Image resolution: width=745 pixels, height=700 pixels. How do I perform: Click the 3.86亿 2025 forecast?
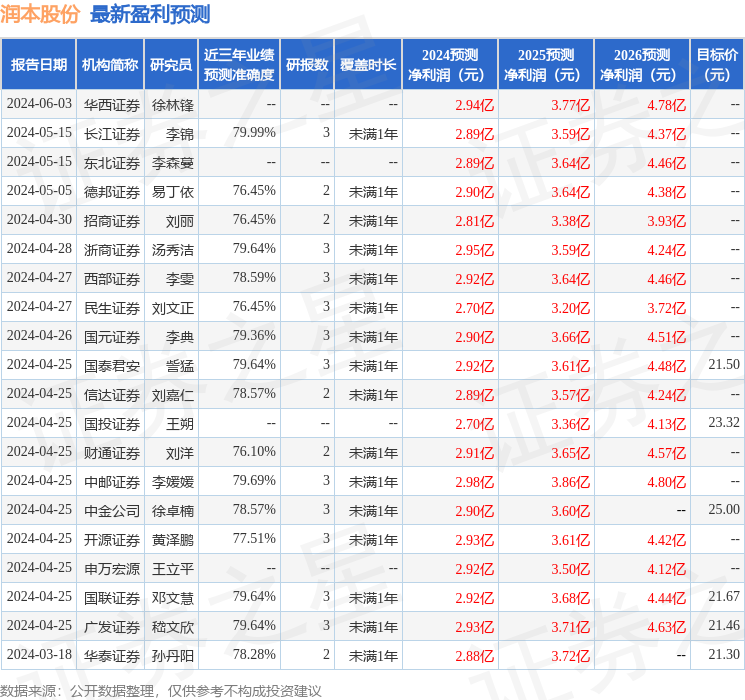[x=571, y=482]
